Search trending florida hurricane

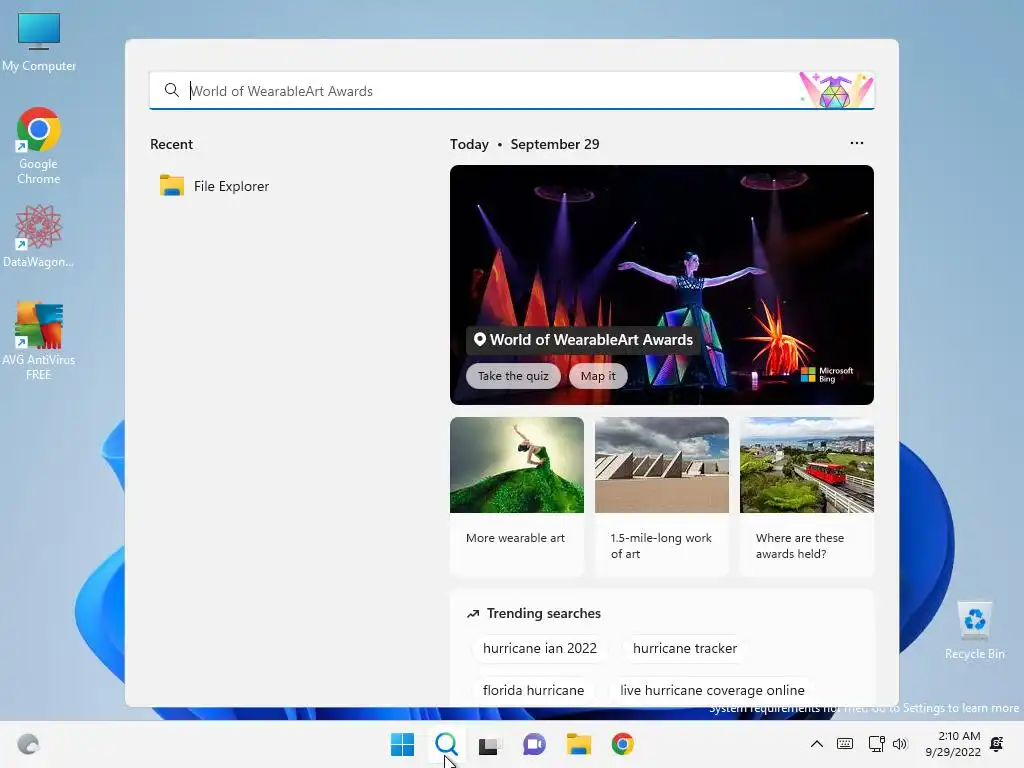(533, 690)
